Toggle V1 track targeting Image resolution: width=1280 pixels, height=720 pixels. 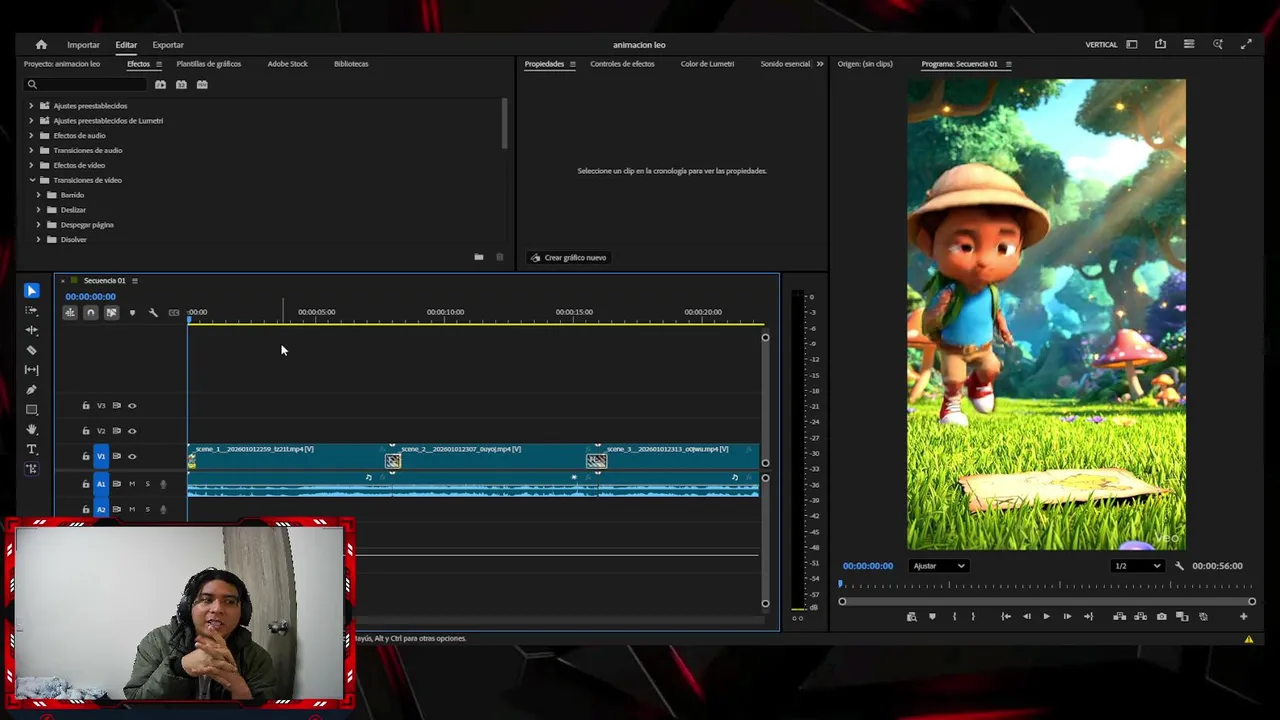click(x=101, y=456)
